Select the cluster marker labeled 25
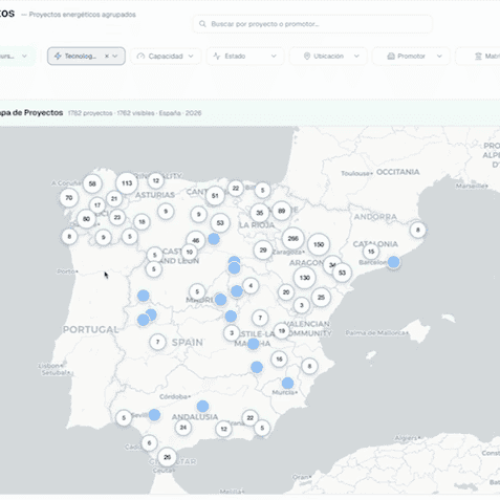The width and height of the screenshot is (500, 500). pos(321,297)
